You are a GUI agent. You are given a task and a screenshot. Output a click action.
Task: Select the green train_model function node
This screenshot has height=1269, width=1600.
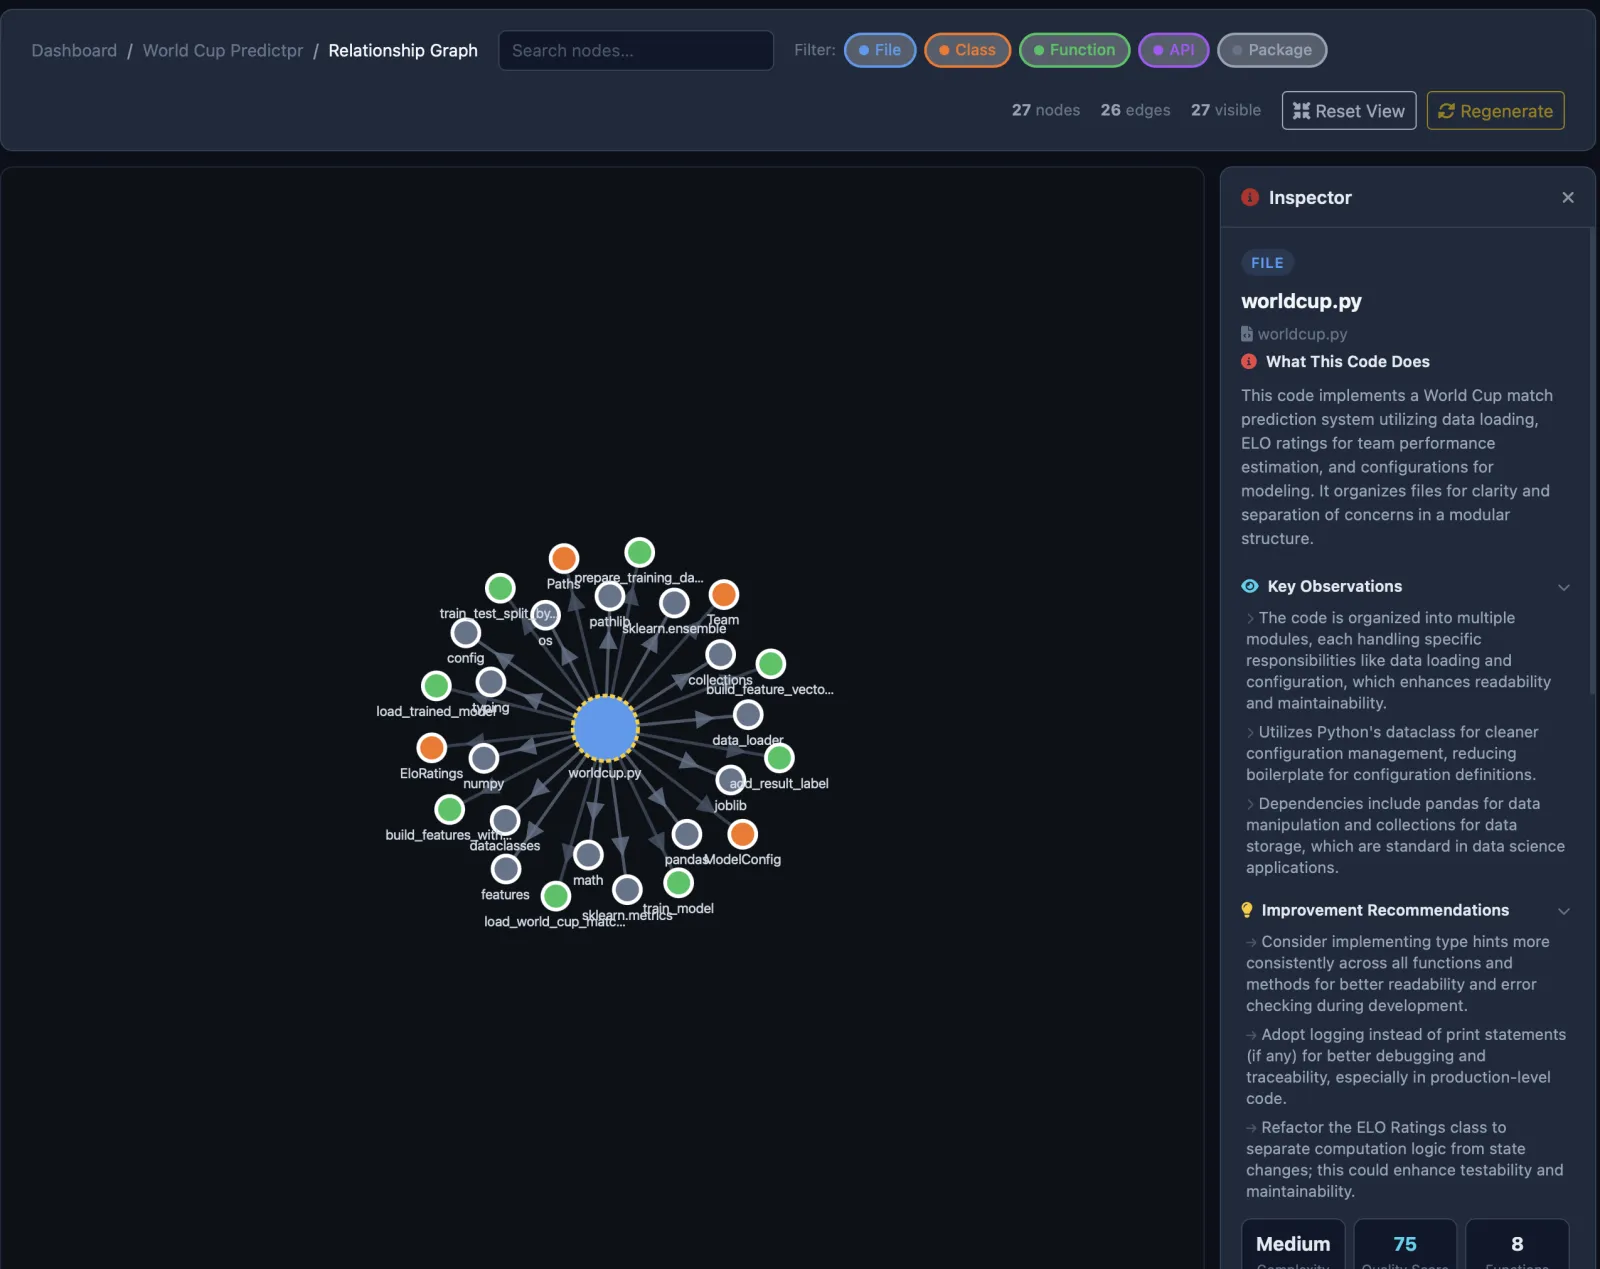[x=678, y=883]
